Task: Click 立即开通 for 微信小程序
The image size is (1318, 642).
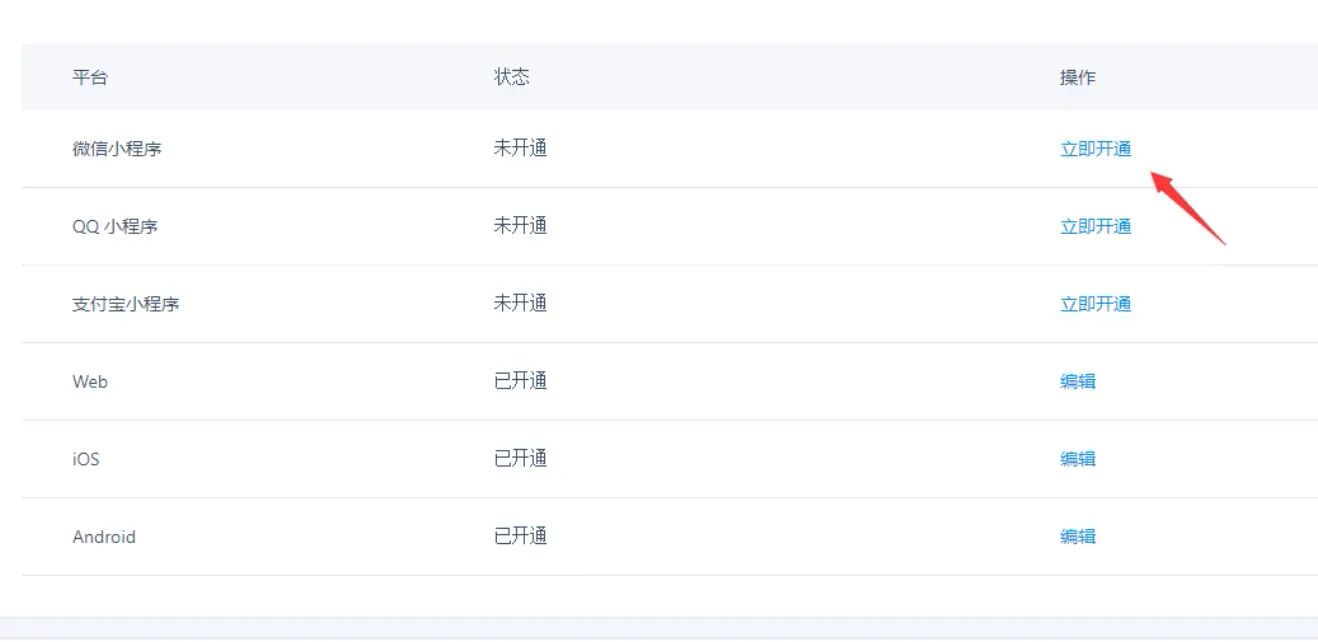Action: tap(1095, 149)
